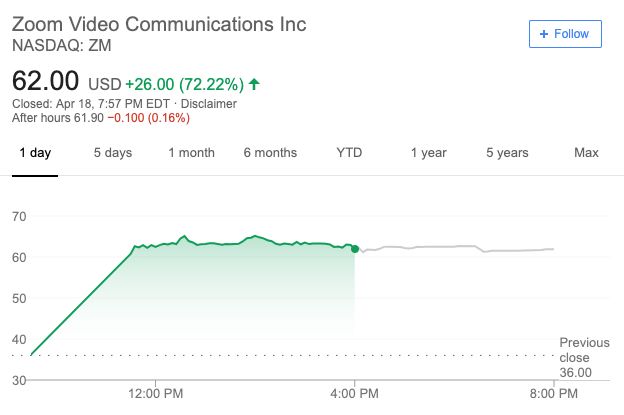Viewport: 624px width, 415px height.
Task: Select the 1 day tab
Action: (35, 153)
